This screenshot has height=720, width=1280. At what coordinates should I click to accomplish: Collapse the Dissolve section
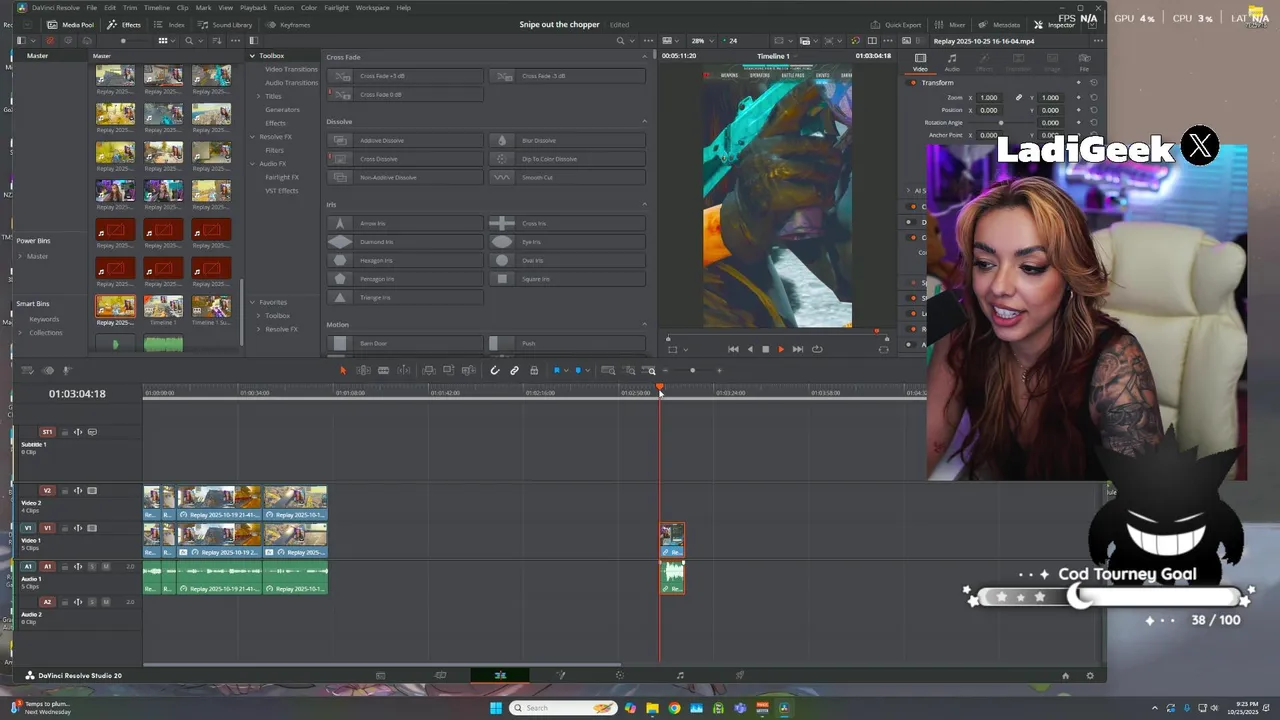tap(644, 122)
